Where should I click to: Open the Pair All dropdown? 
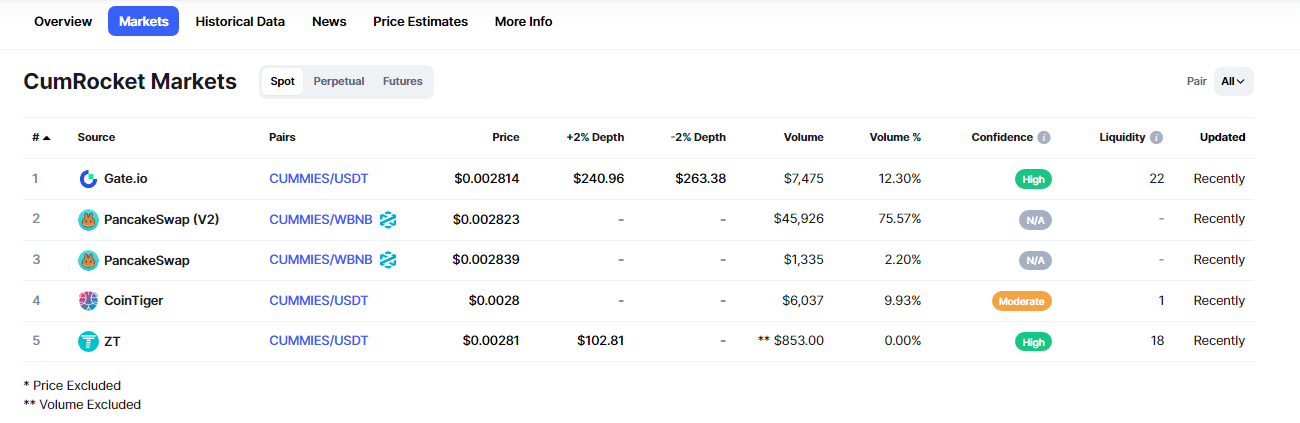coord(1234,82)
